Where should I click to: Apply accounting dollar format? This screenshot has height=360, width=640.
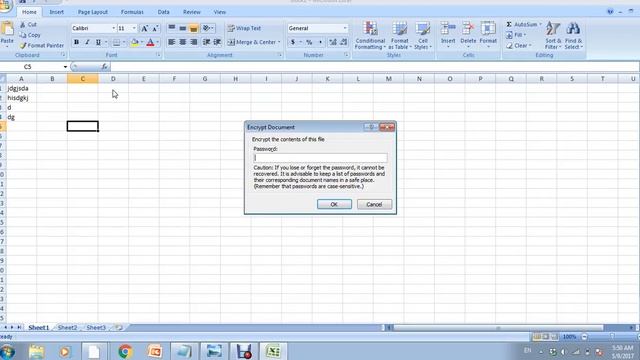pos(293,42)
